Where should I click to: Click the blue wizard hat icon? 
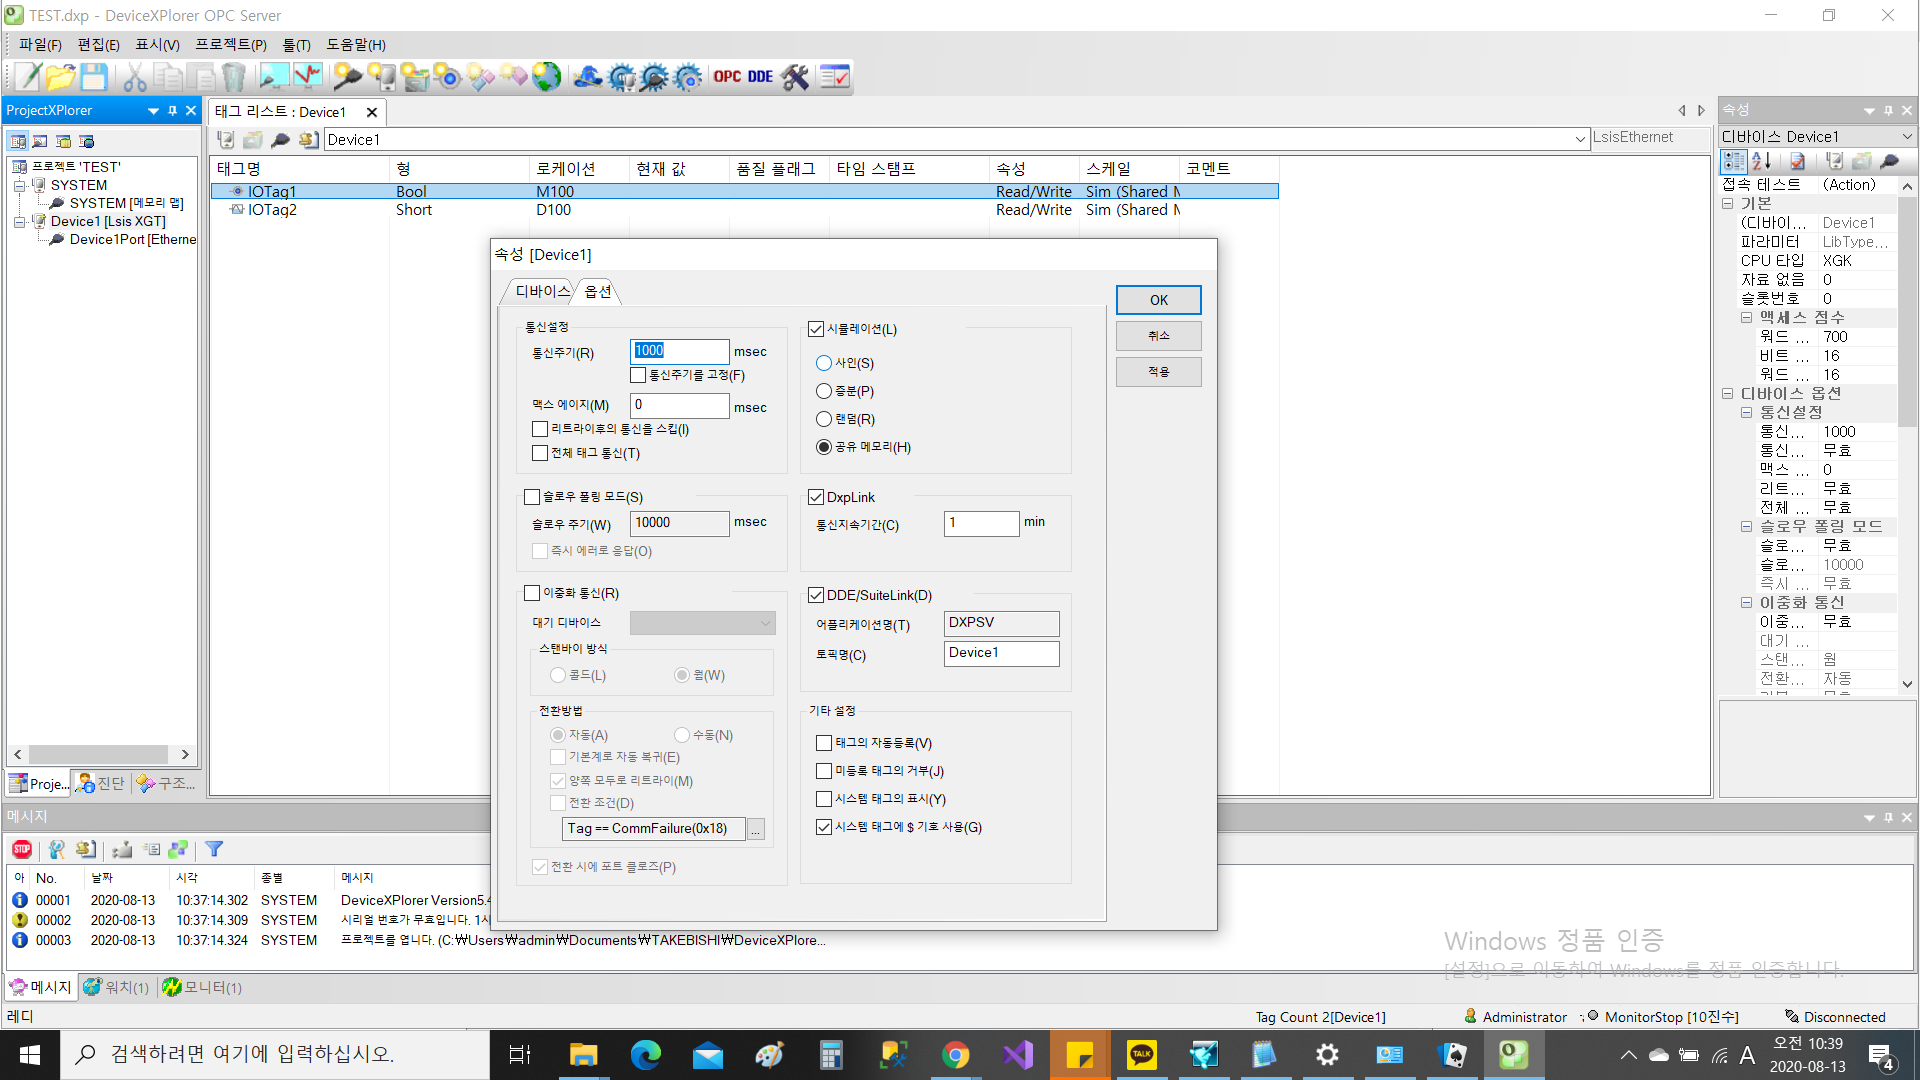[x=588, y=77]
